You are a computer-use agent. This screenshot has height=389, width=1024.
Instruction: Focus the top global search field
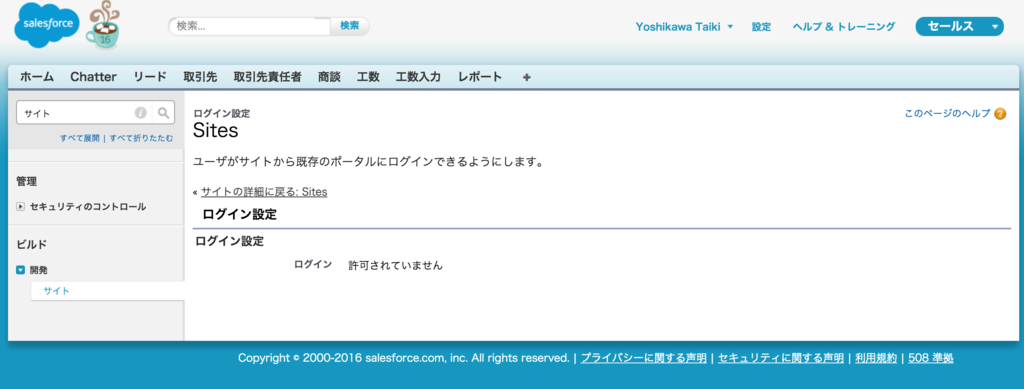(250, 26)
